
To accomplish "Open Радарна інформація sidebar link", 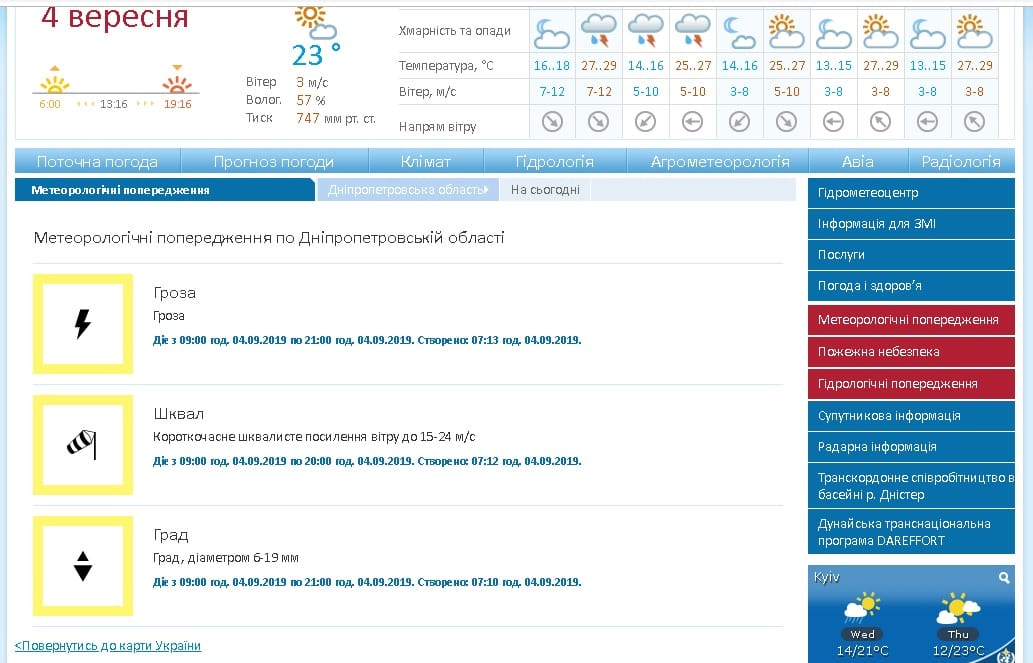I will coord(911,447).
